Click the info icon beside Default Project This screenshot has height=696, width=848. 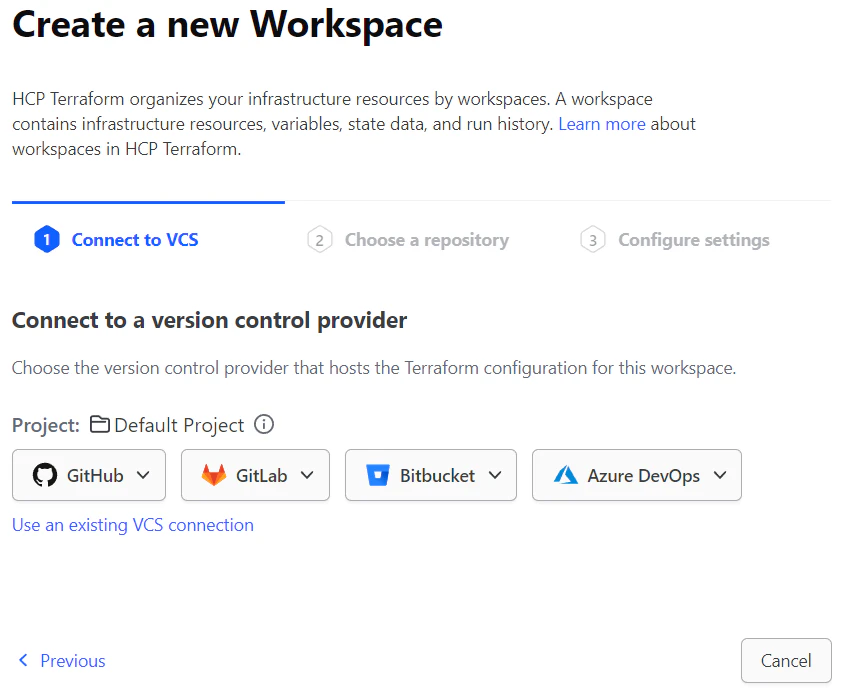(x=264, y=425)
